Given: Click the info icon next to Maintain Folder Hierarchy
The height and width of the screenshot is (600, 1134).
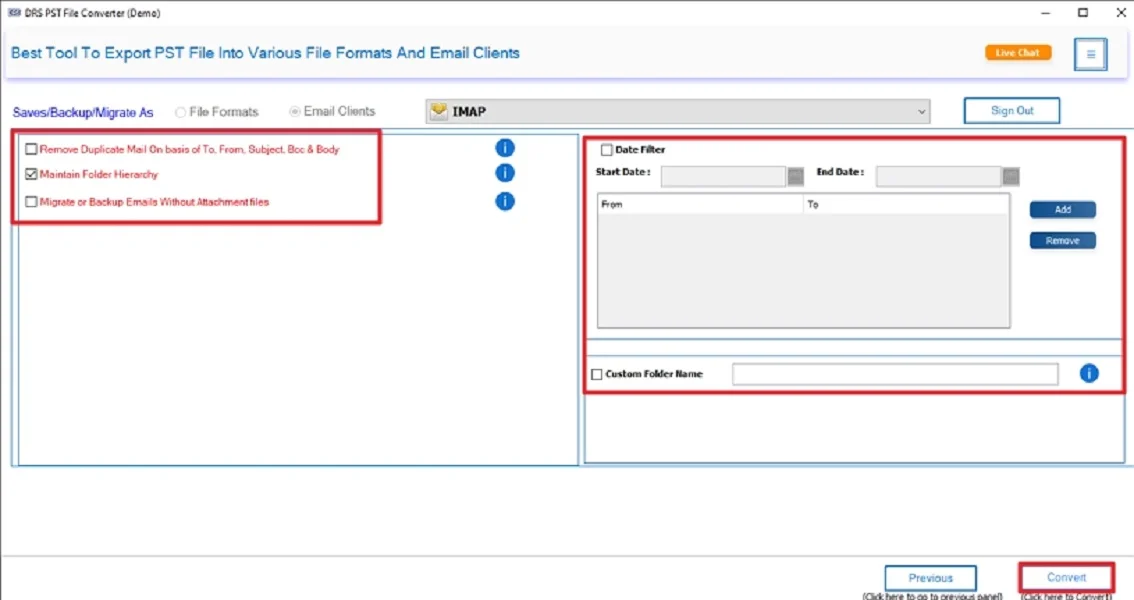Looking at the screenshot, I should click(x=505, y=173).
